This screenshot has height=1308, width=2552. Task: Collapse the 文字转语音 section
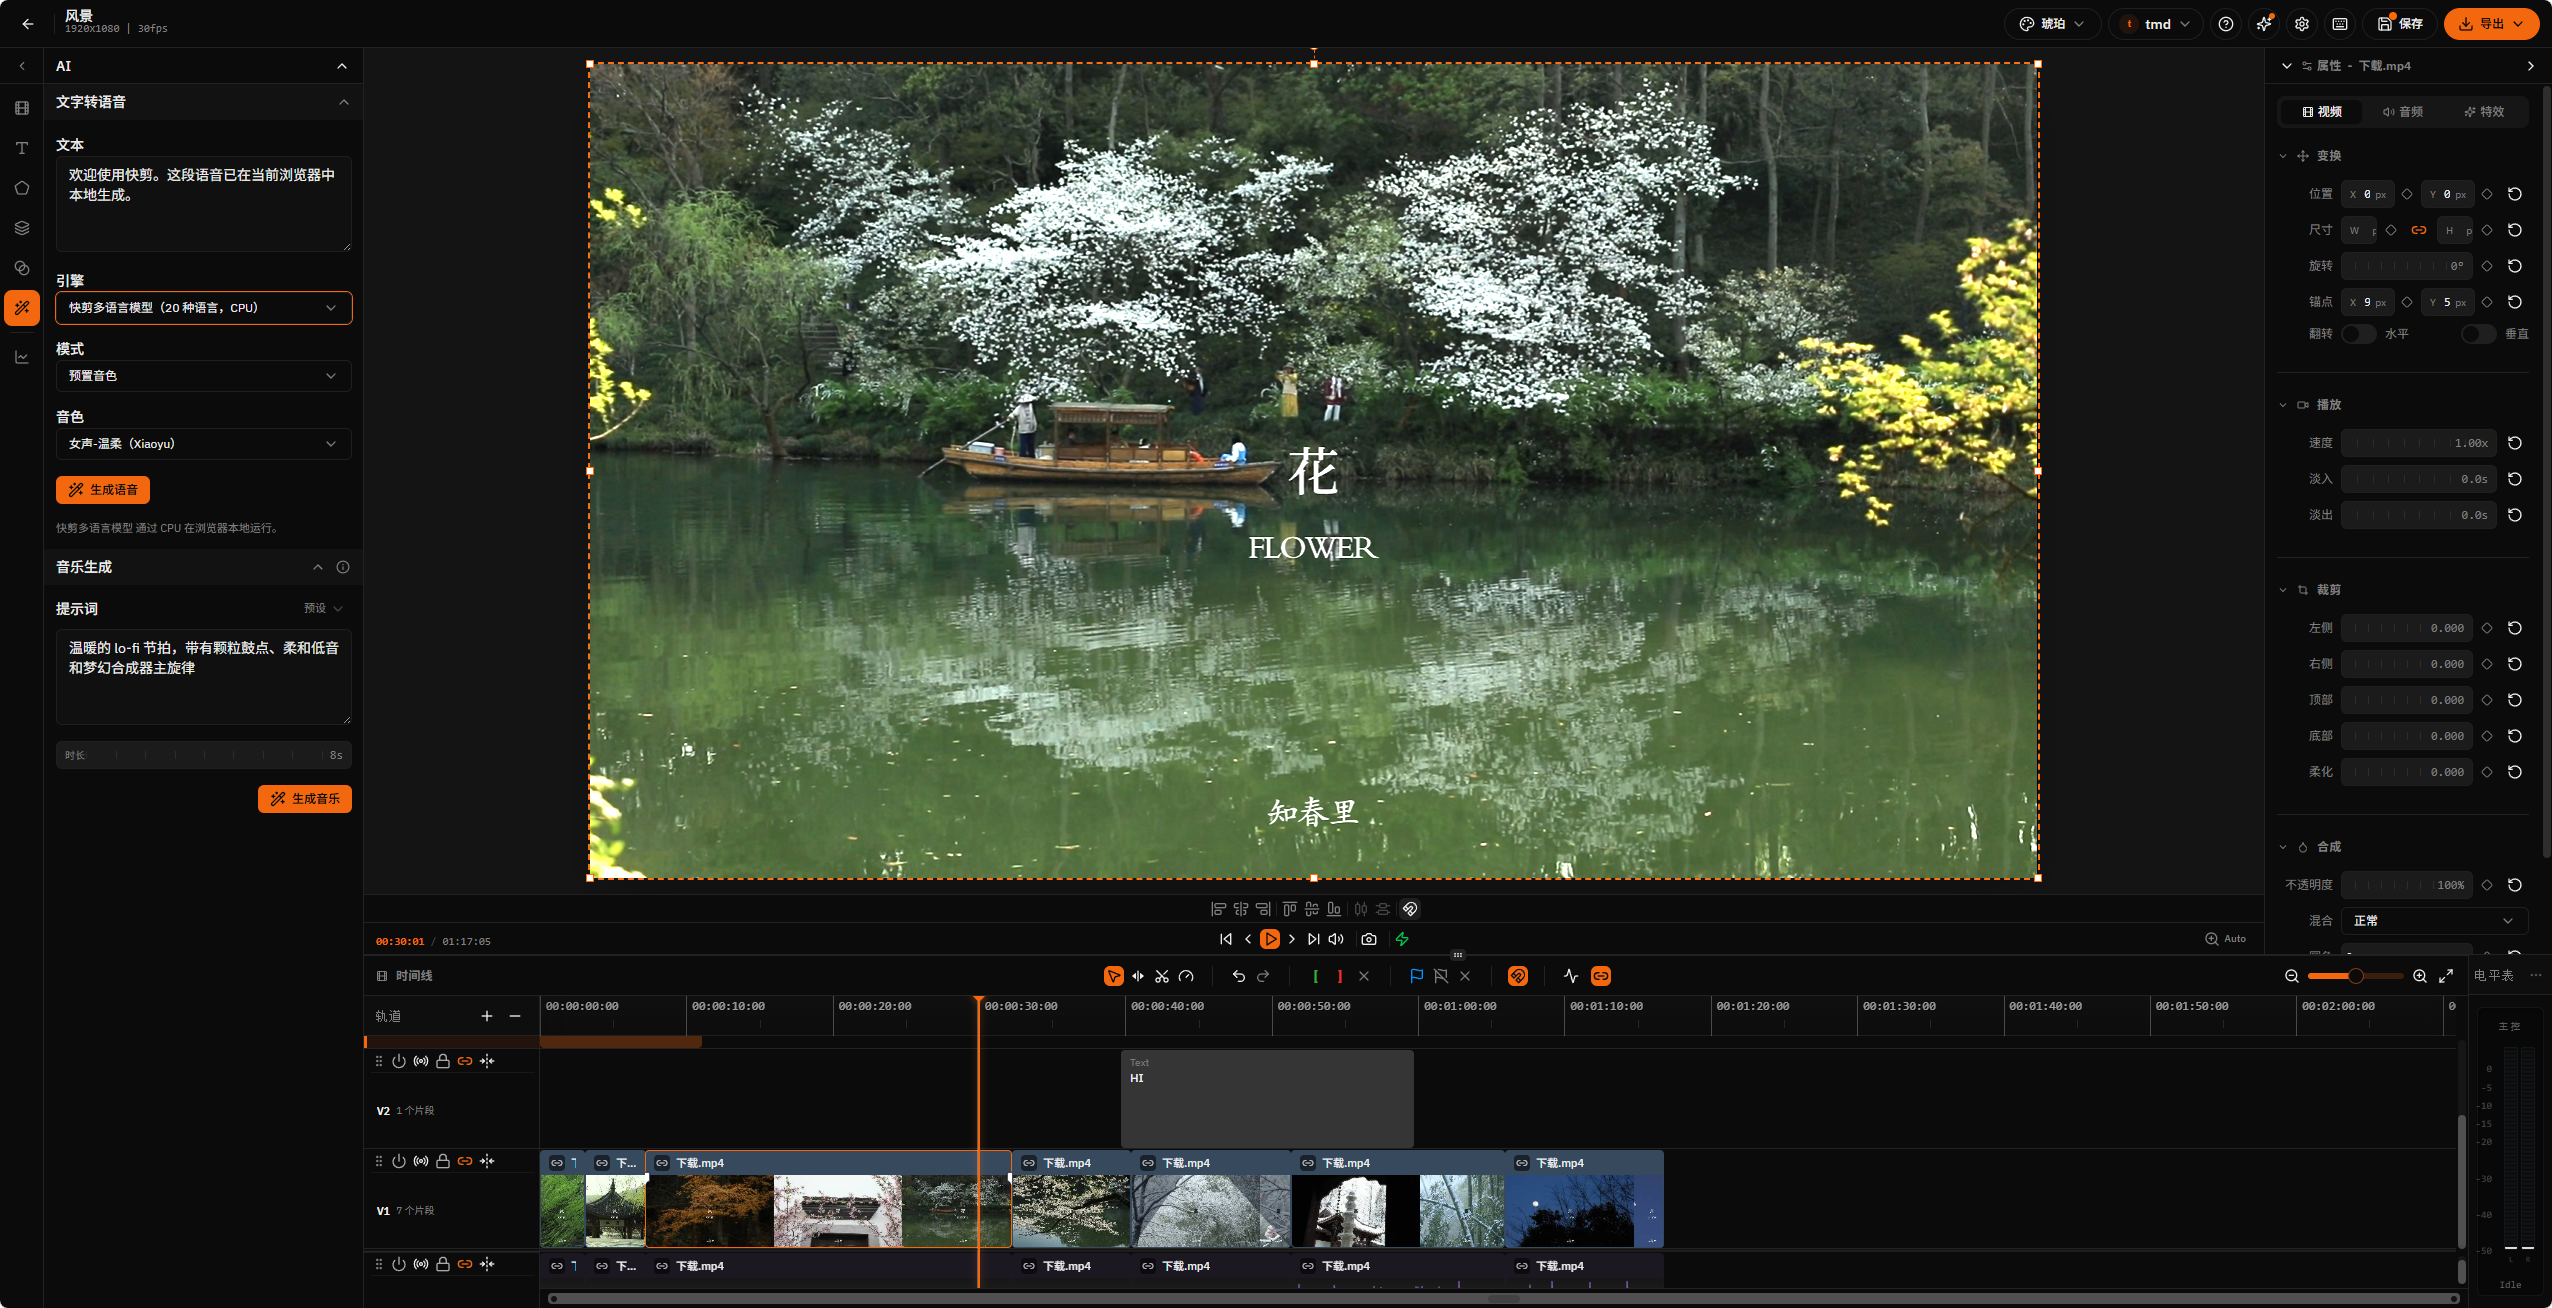pyautogui.click(x=344, y=102)
